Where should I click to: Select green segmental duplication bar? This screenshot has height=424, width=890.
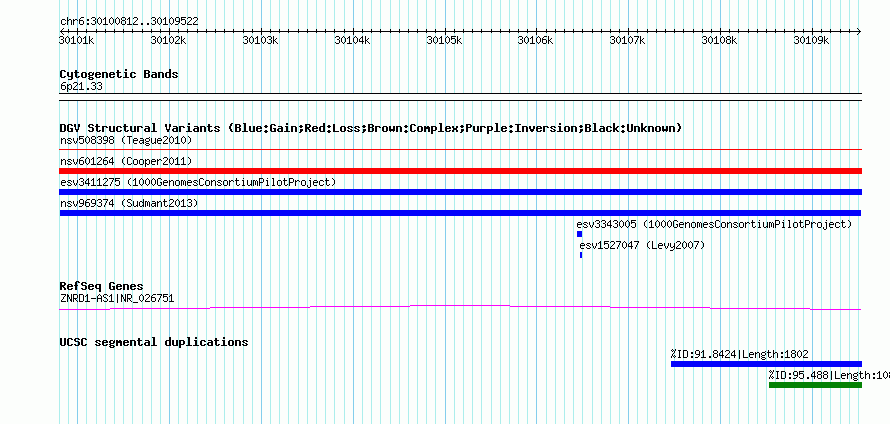pyautogui.click(x=815, y=385)
